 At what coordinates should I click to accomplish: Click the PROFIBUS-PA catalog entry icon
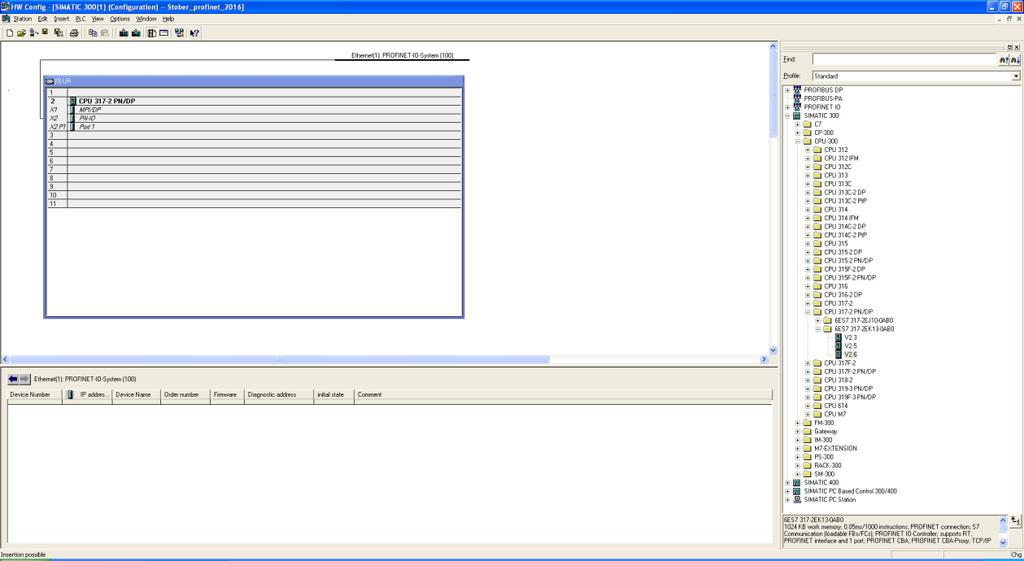pyautogui.click(x=797, y=99)
